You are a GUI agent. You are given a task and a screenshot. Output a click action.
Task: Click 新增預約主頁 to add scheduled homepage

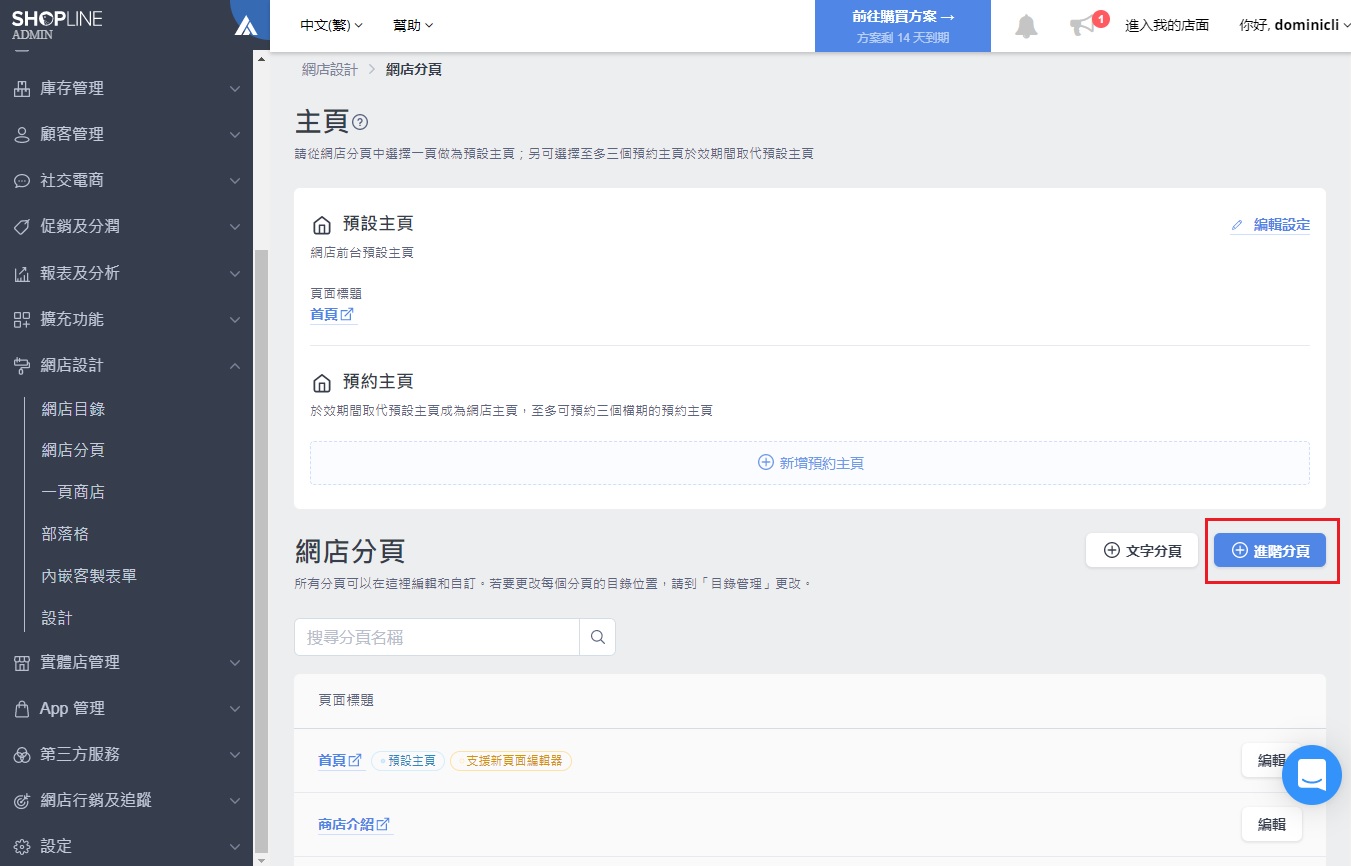[810, 463]
